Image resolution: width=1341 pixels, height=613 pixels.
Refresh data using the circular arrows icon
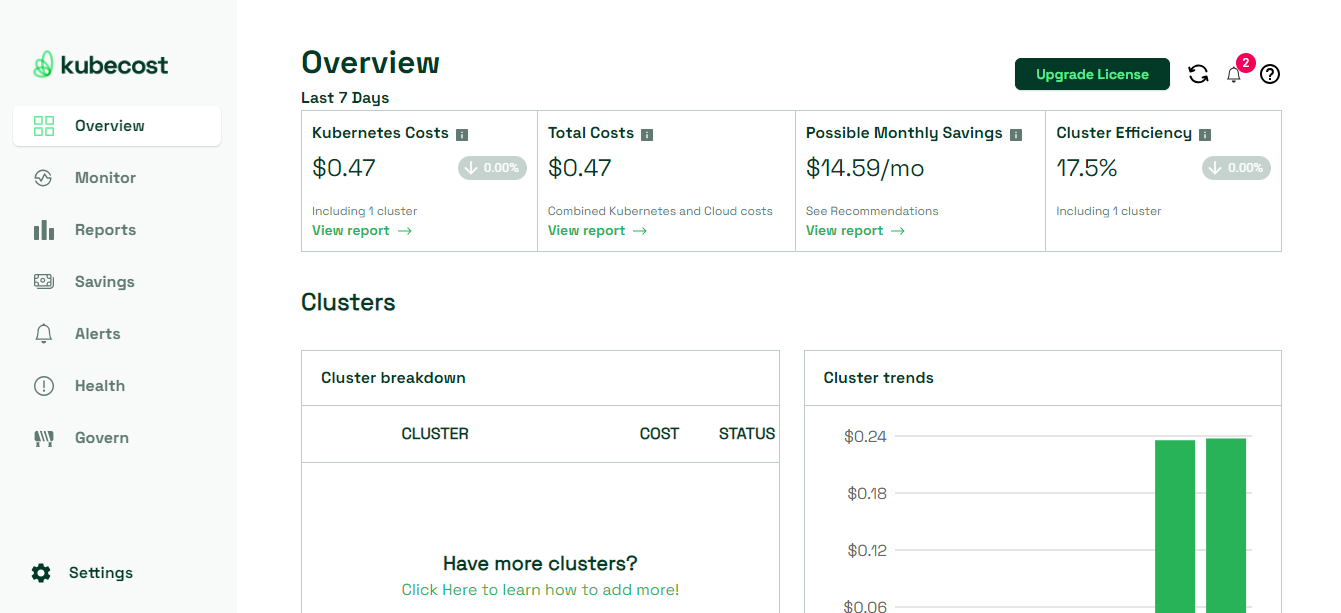pyautogui.click(x=1198, y=73)
